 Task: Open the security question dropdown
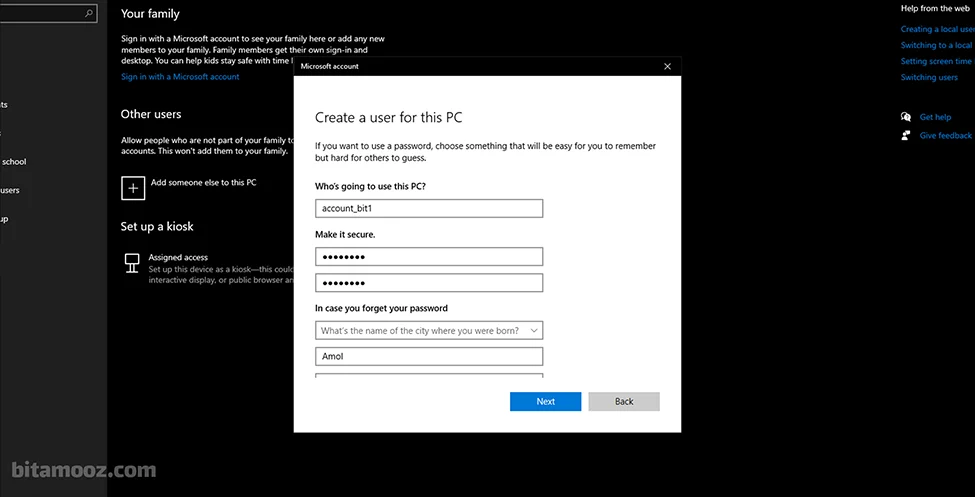[429, 330]
